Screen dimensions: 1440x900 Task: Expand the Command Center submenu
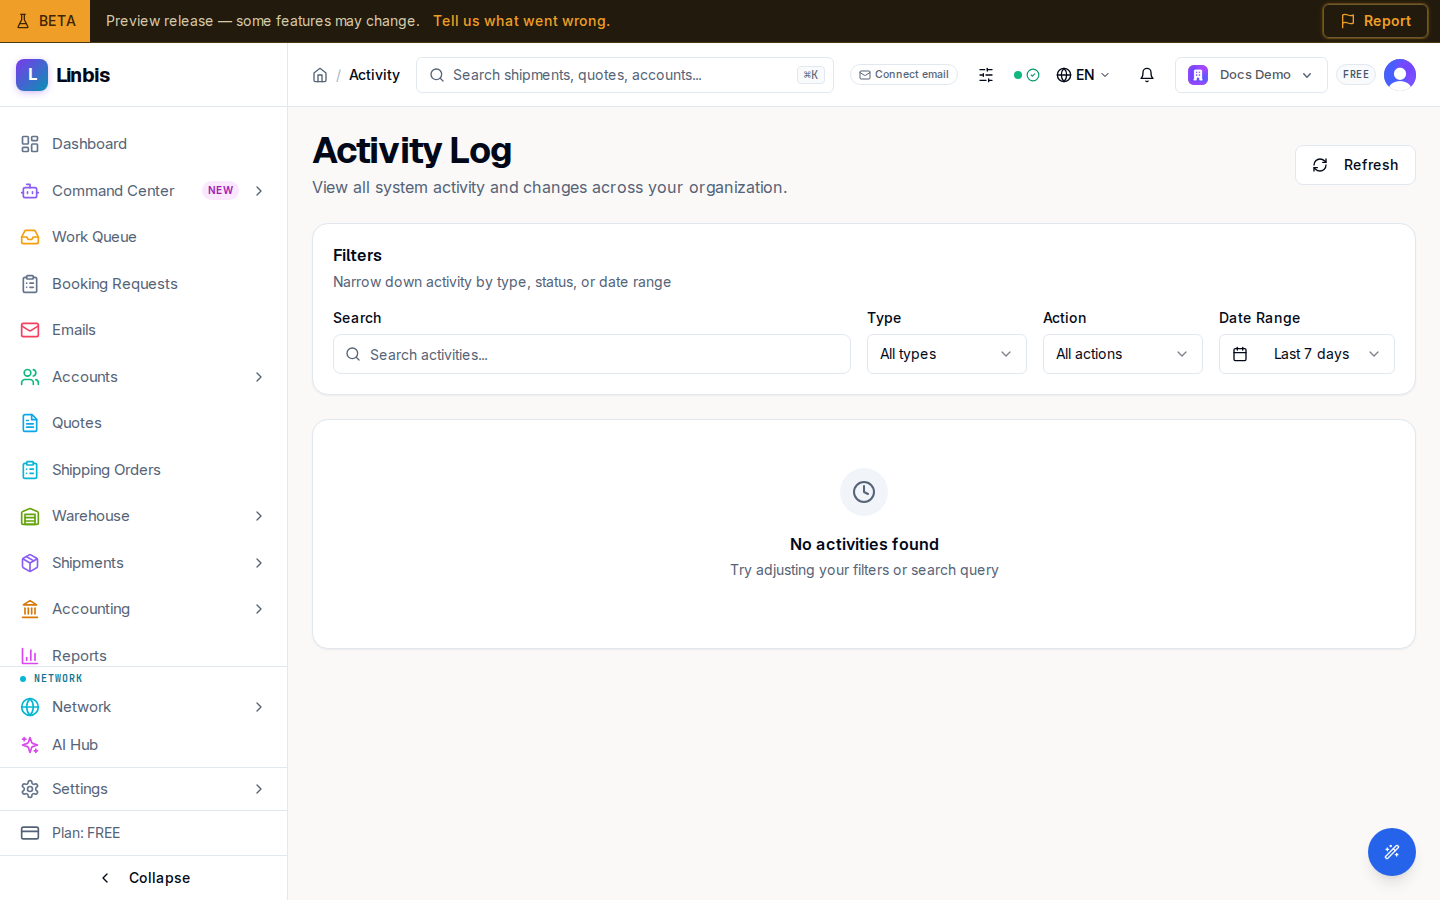click(259, 191)
